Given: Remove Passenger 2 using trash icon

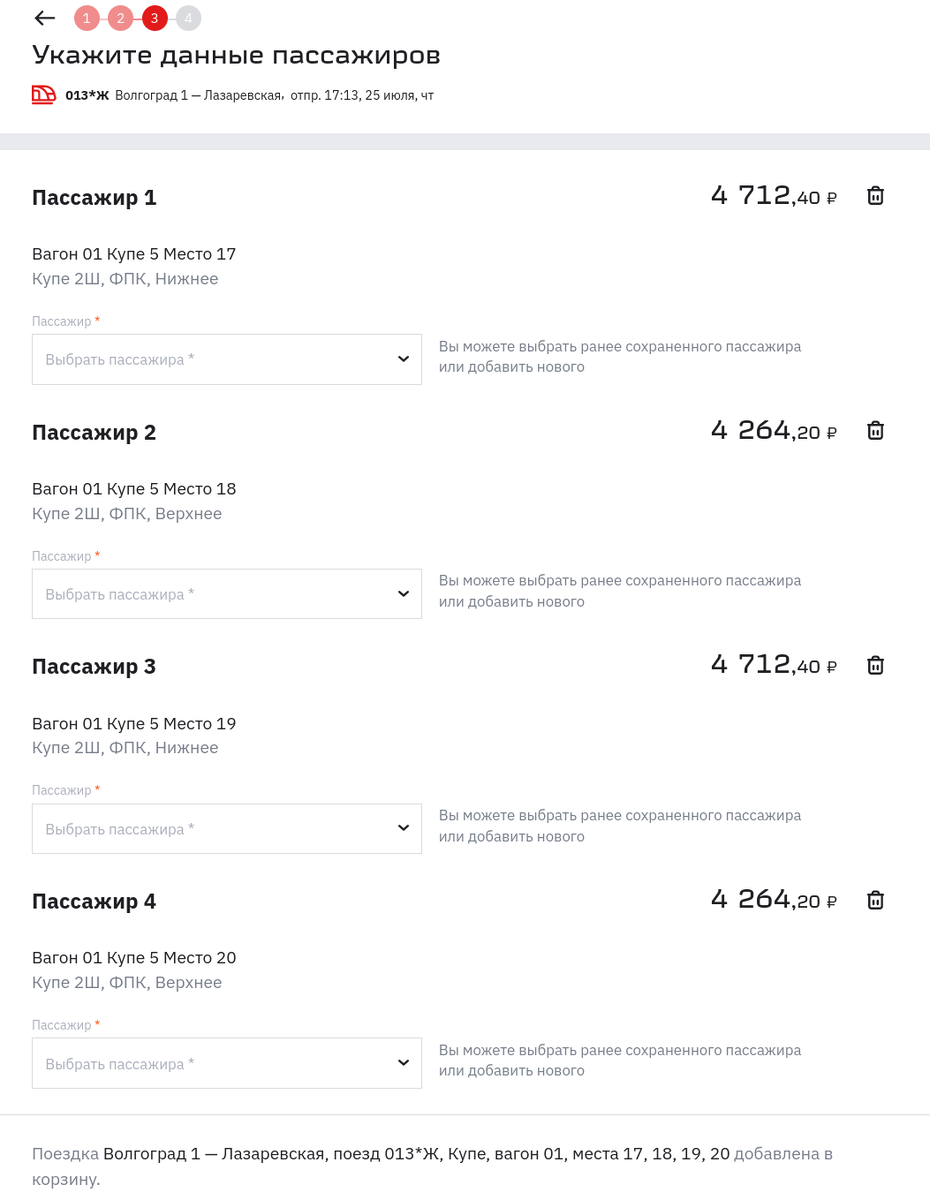Looking at the screenshot, I should [875, 431].
